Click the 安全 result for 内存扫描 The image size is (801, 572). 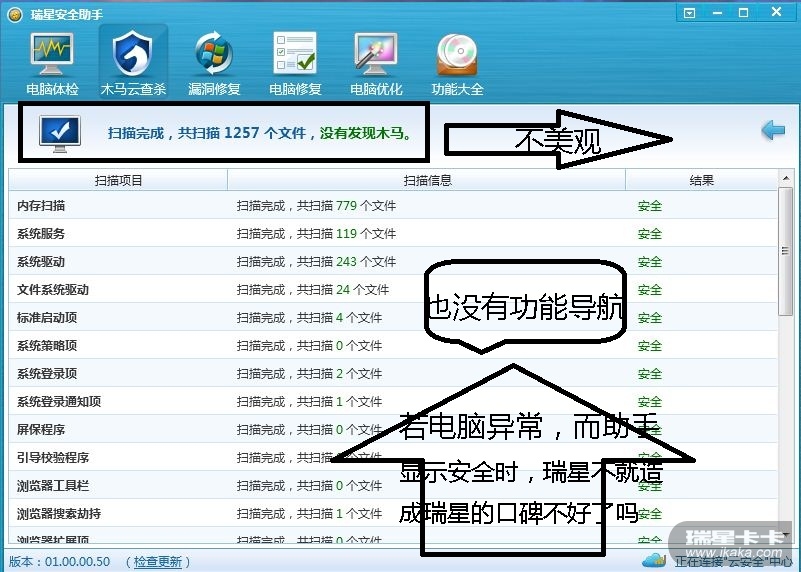tap(649, 206)
